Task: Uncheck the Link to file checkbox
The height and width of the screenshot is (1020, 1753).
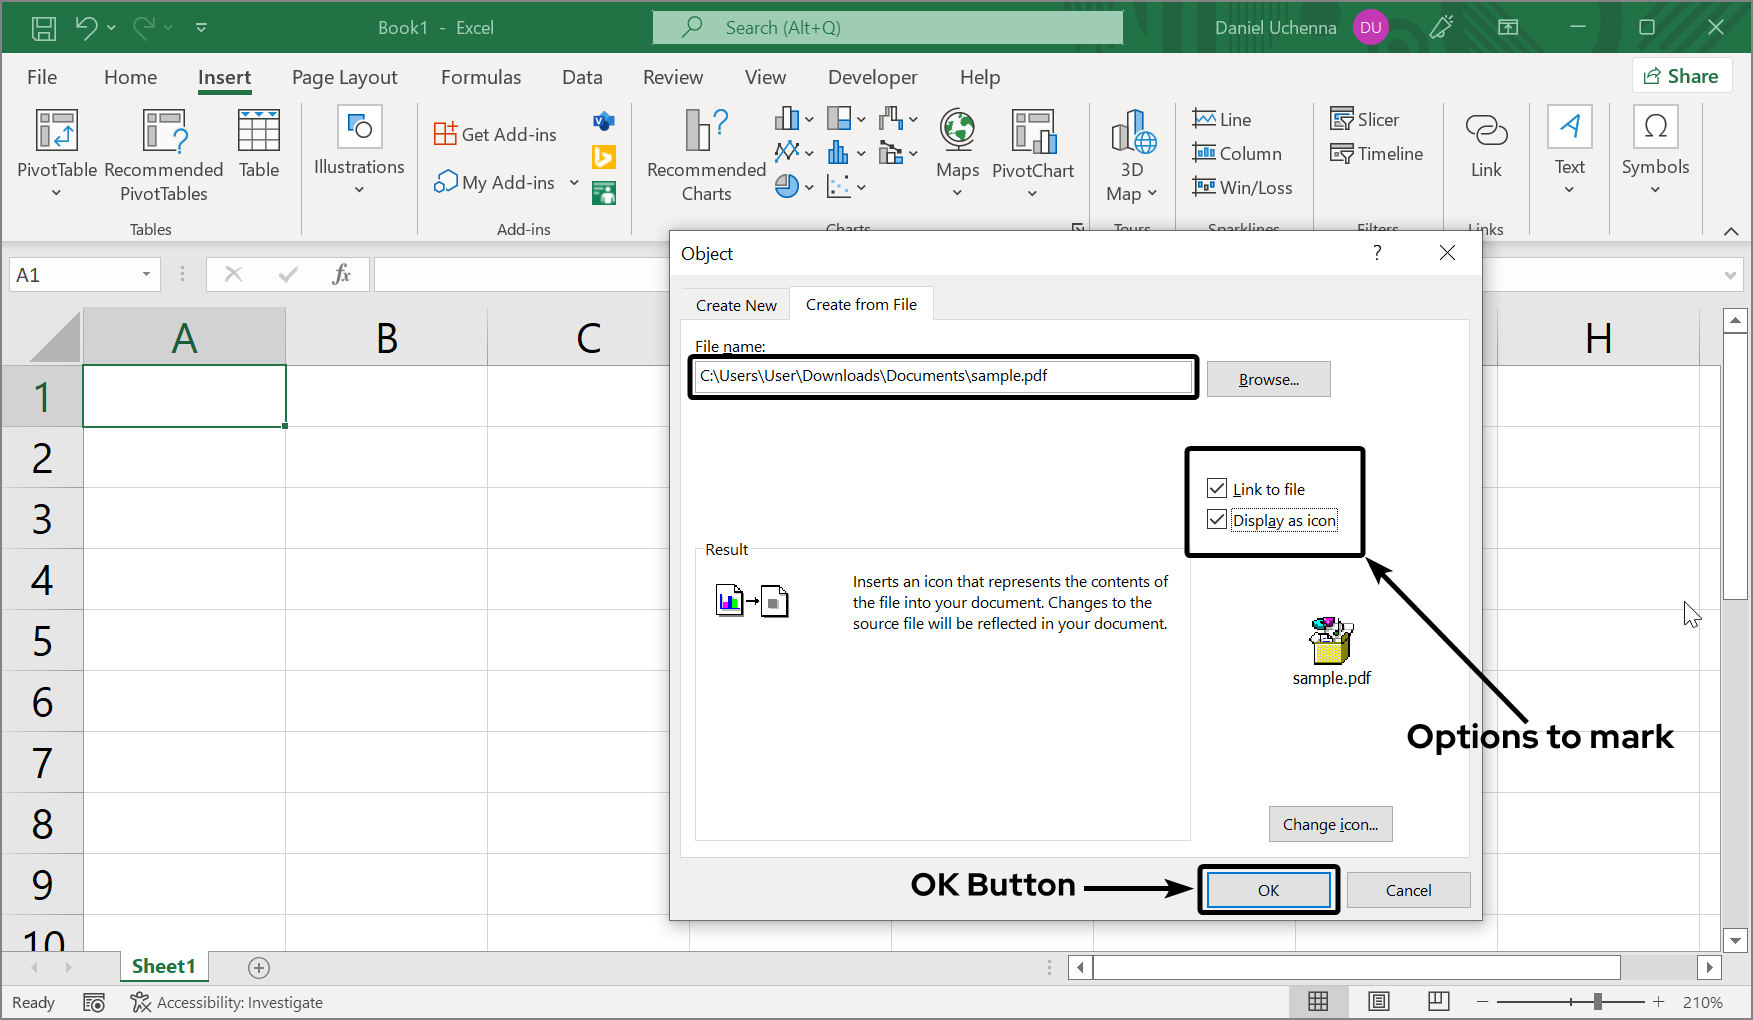Action: 1217,489
